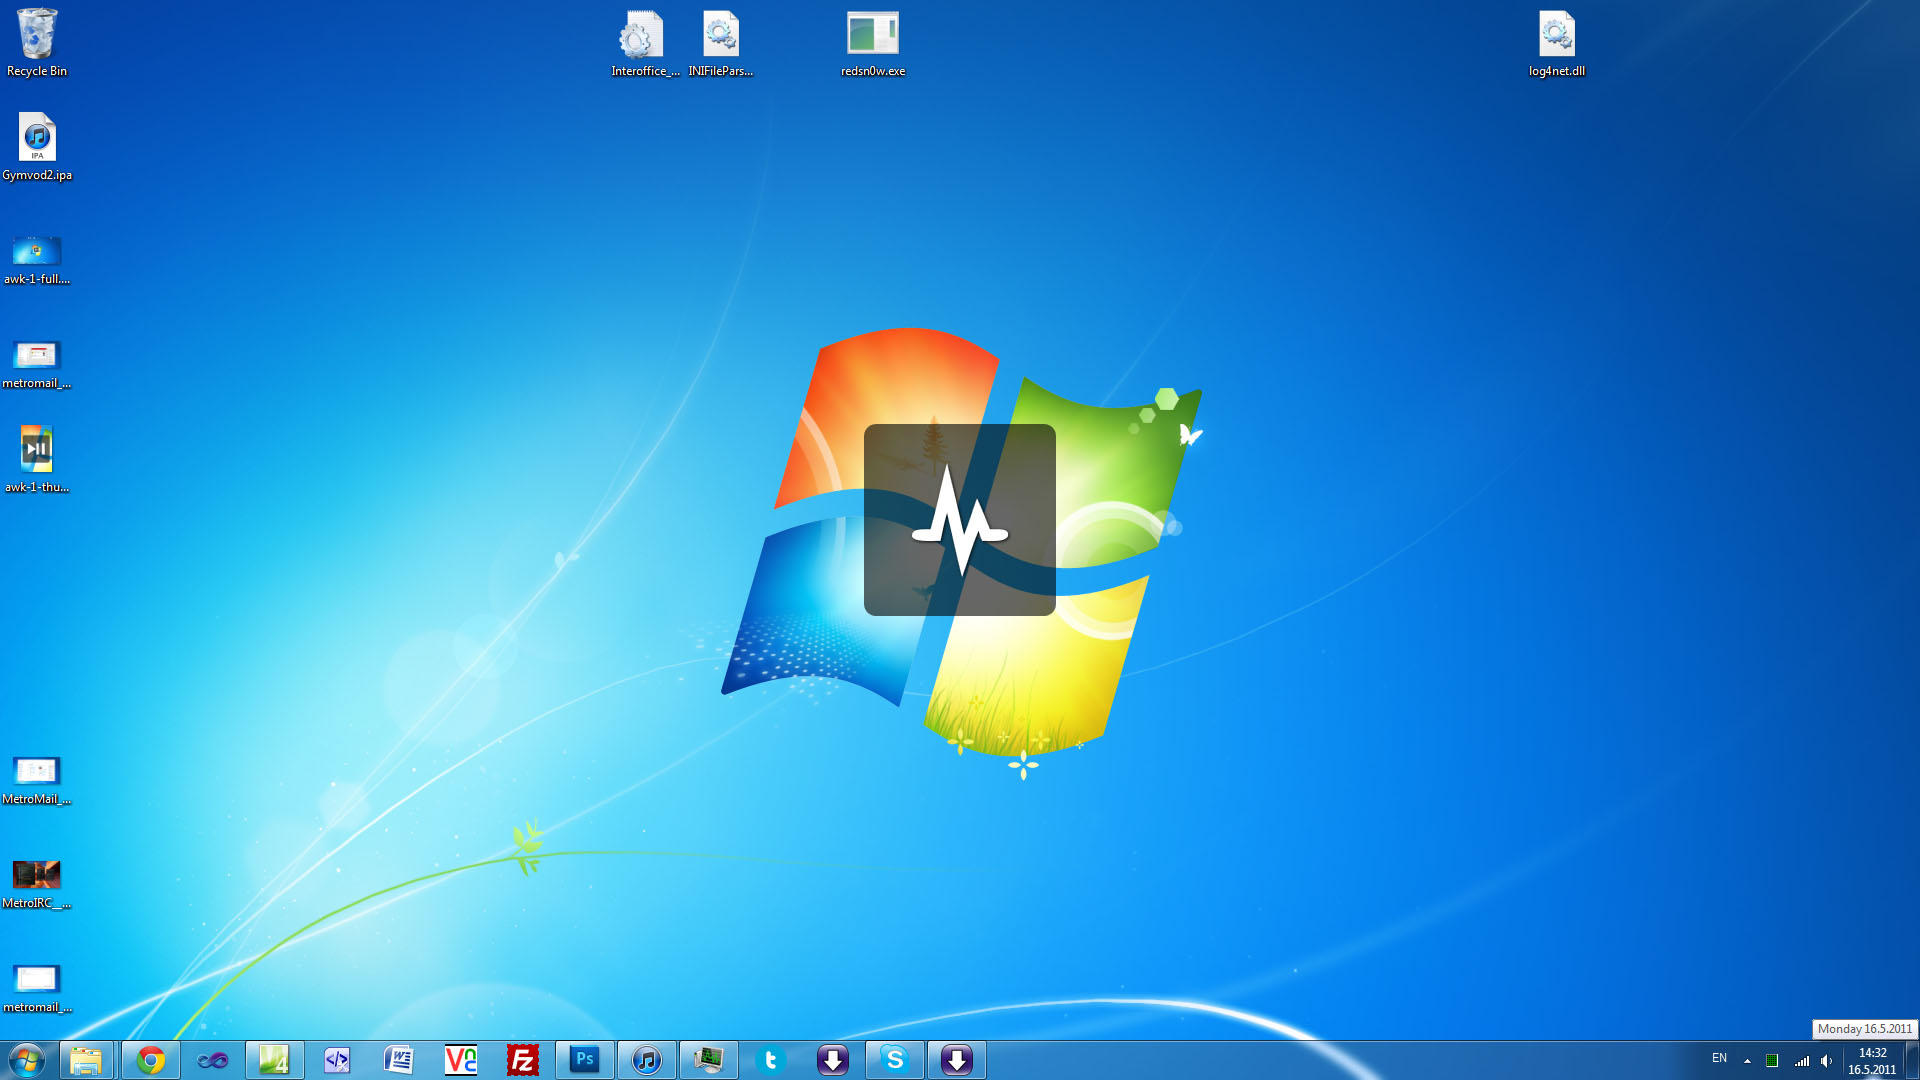The width and height of the screenshot is (1920, 1080).
Task: Open FileZilla from the taskbar
Action: tap(523, 1060)
